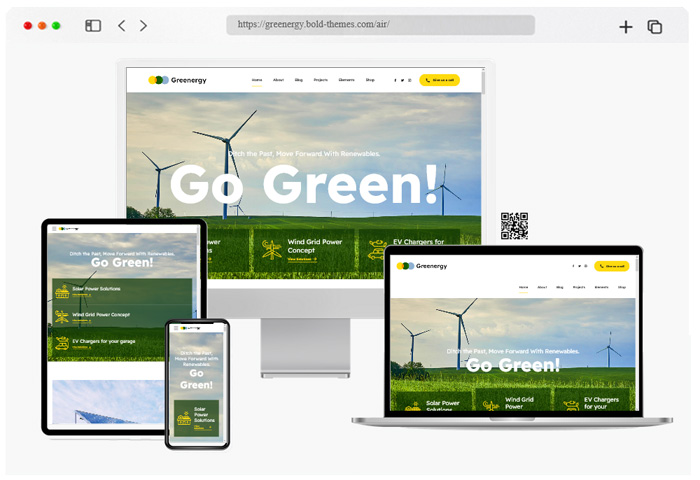700x480 pixels.
Task: Click the tablet Wind Grid Power Concept turbine icon
Action: click(62, 317)
